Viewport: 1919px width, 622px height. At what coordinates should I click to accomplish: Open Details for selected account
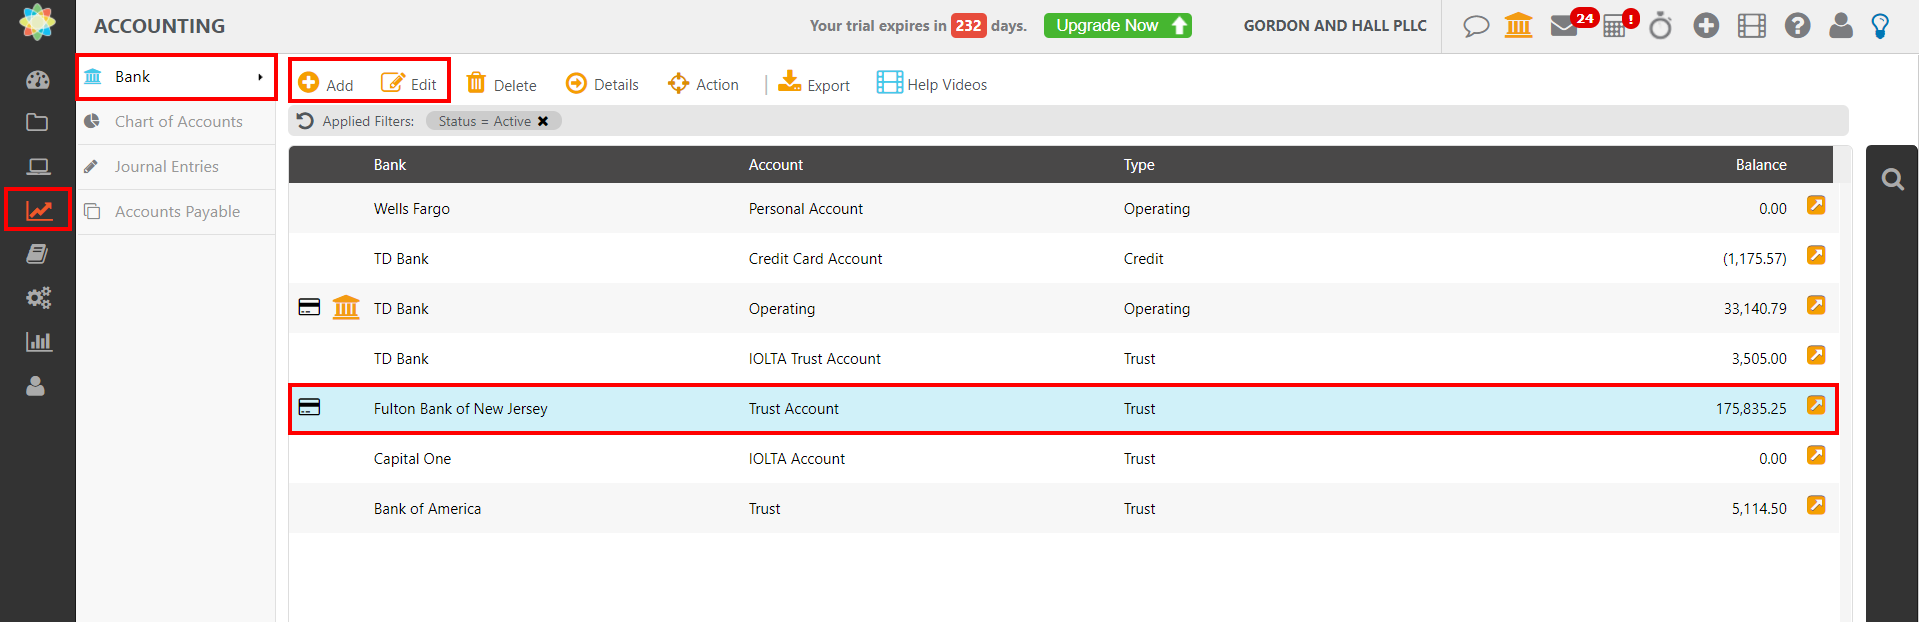[x=602, y=84]
